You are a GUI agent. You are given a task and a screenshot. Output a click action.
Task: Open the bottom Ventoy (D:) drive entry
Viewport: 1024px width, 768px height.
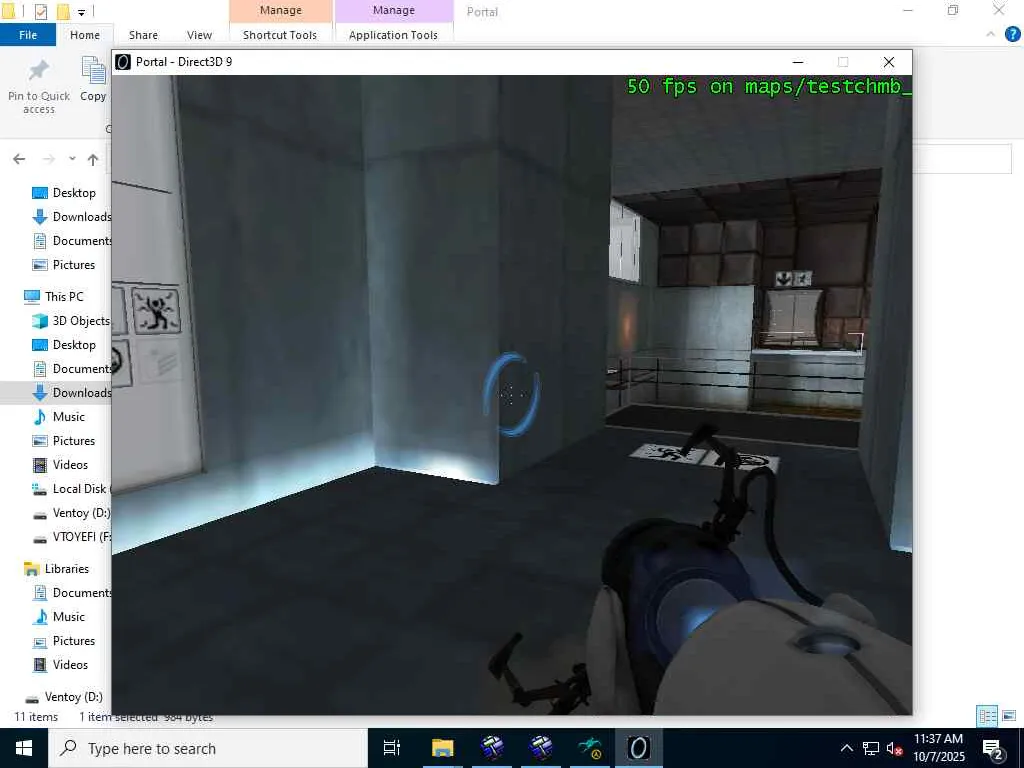[x=63, y=697]
